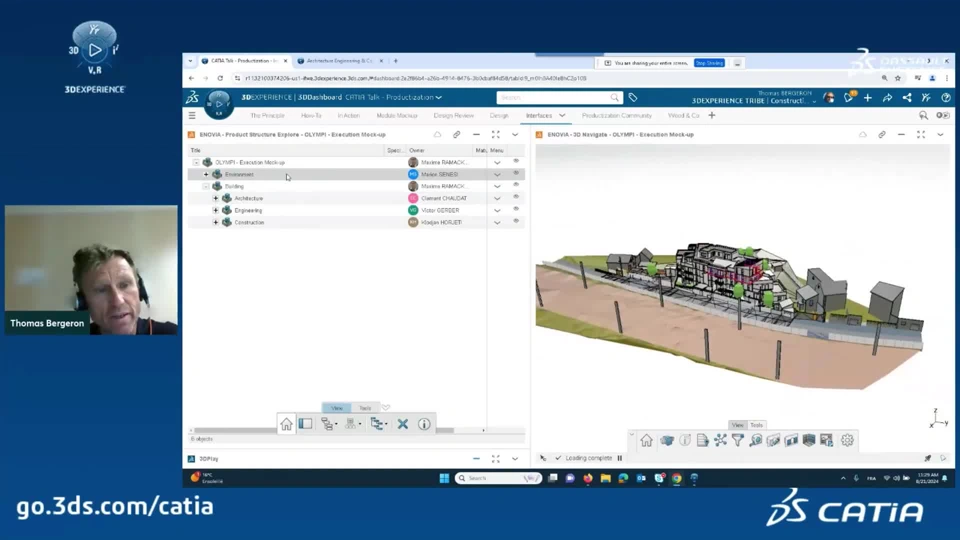Click the plus Add icon in top bar
960x540 pixels.
coord(868,97)
